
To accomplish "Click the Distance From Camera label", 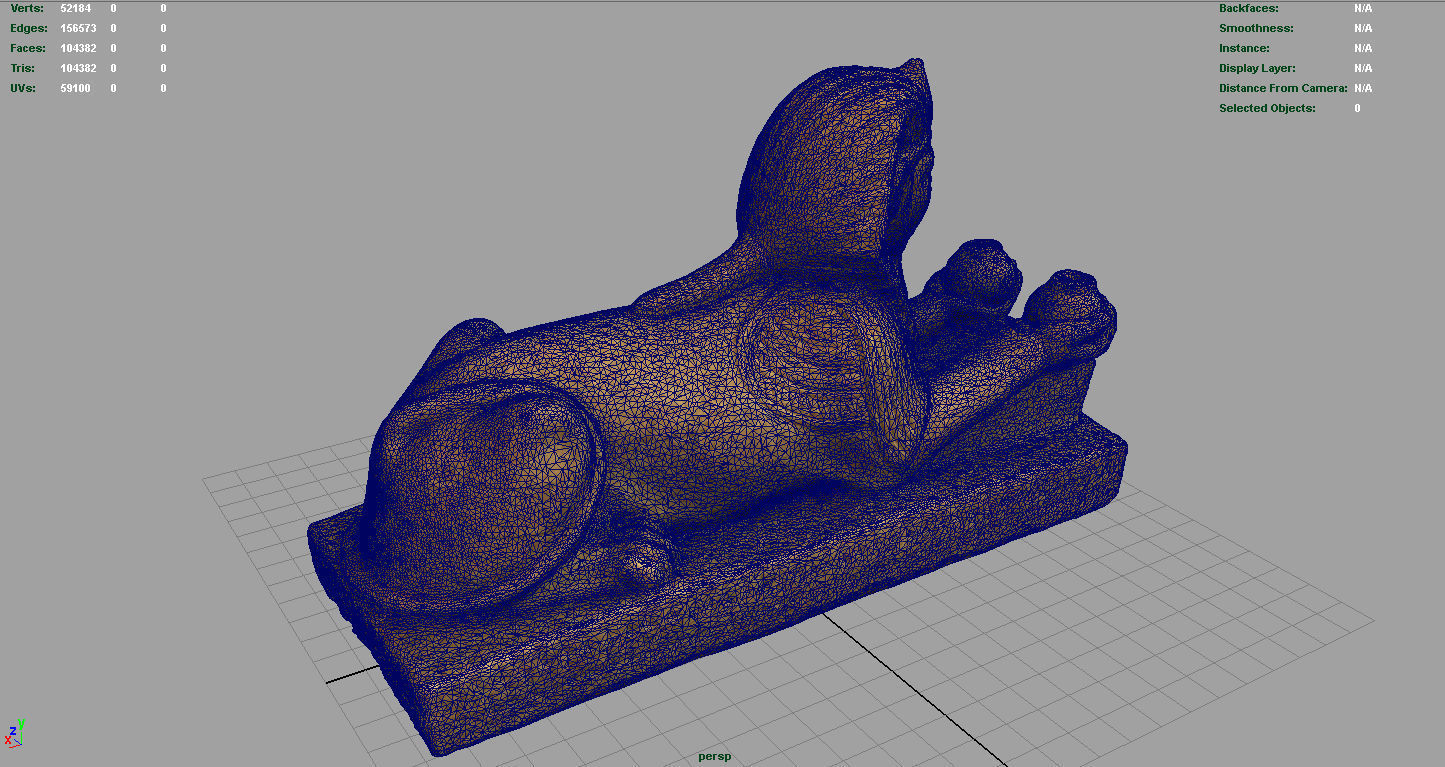I will [x=1281, y=88].
